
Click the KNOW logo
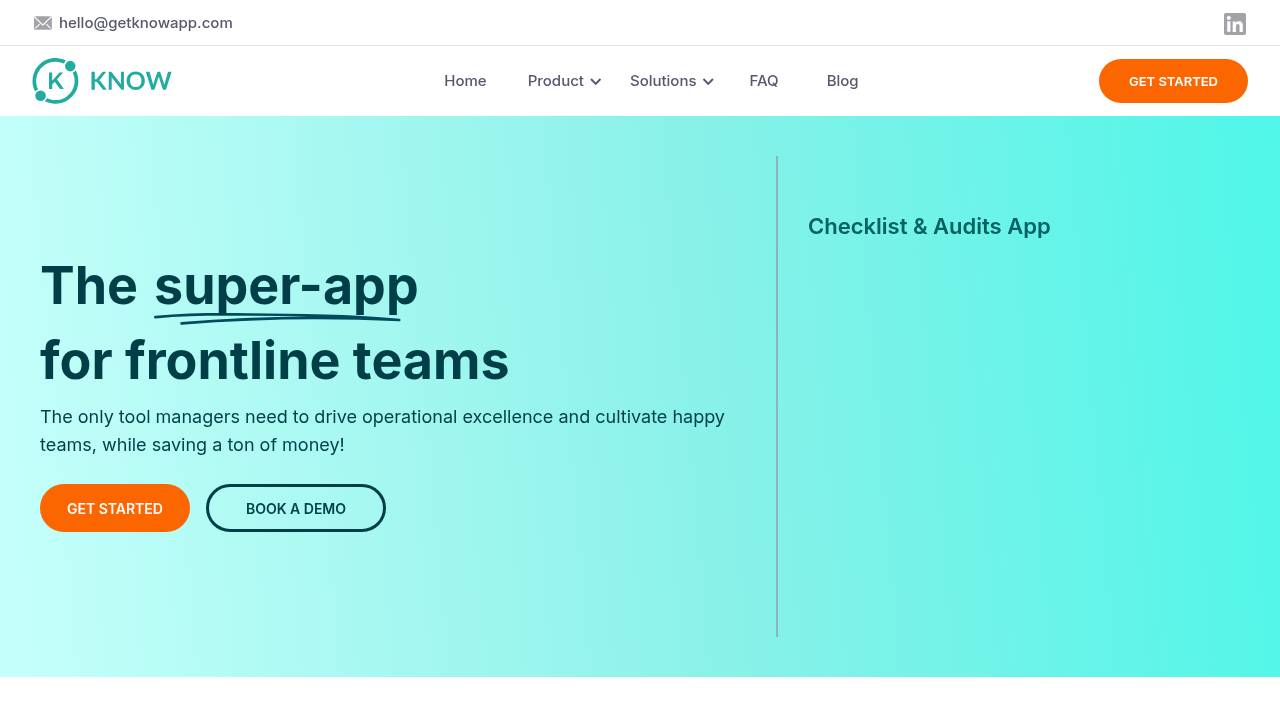tap(102, 81)
